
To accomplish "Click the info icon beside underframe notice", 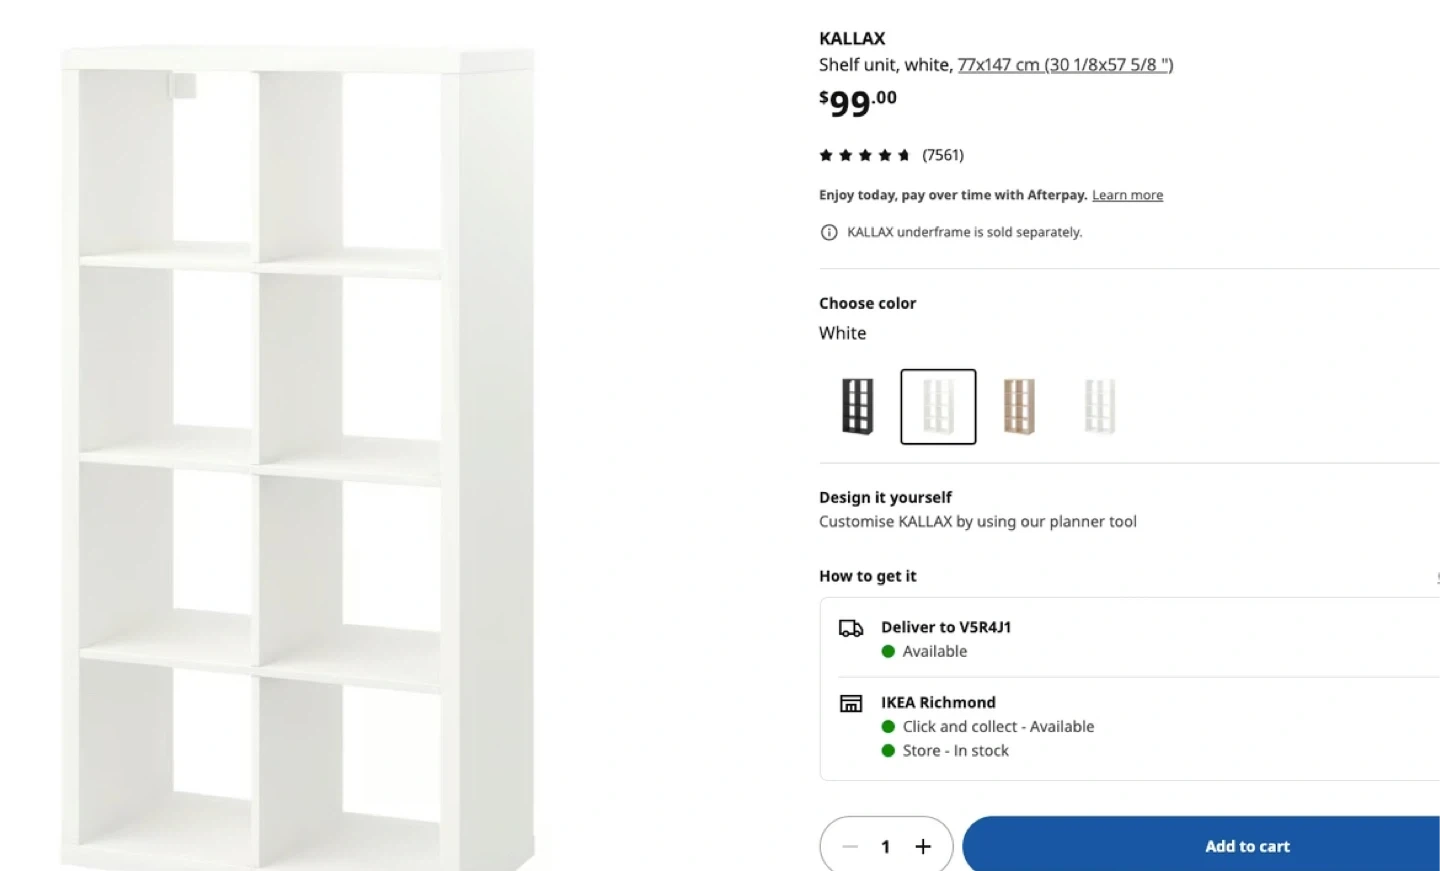I will [x=829, y=233].
